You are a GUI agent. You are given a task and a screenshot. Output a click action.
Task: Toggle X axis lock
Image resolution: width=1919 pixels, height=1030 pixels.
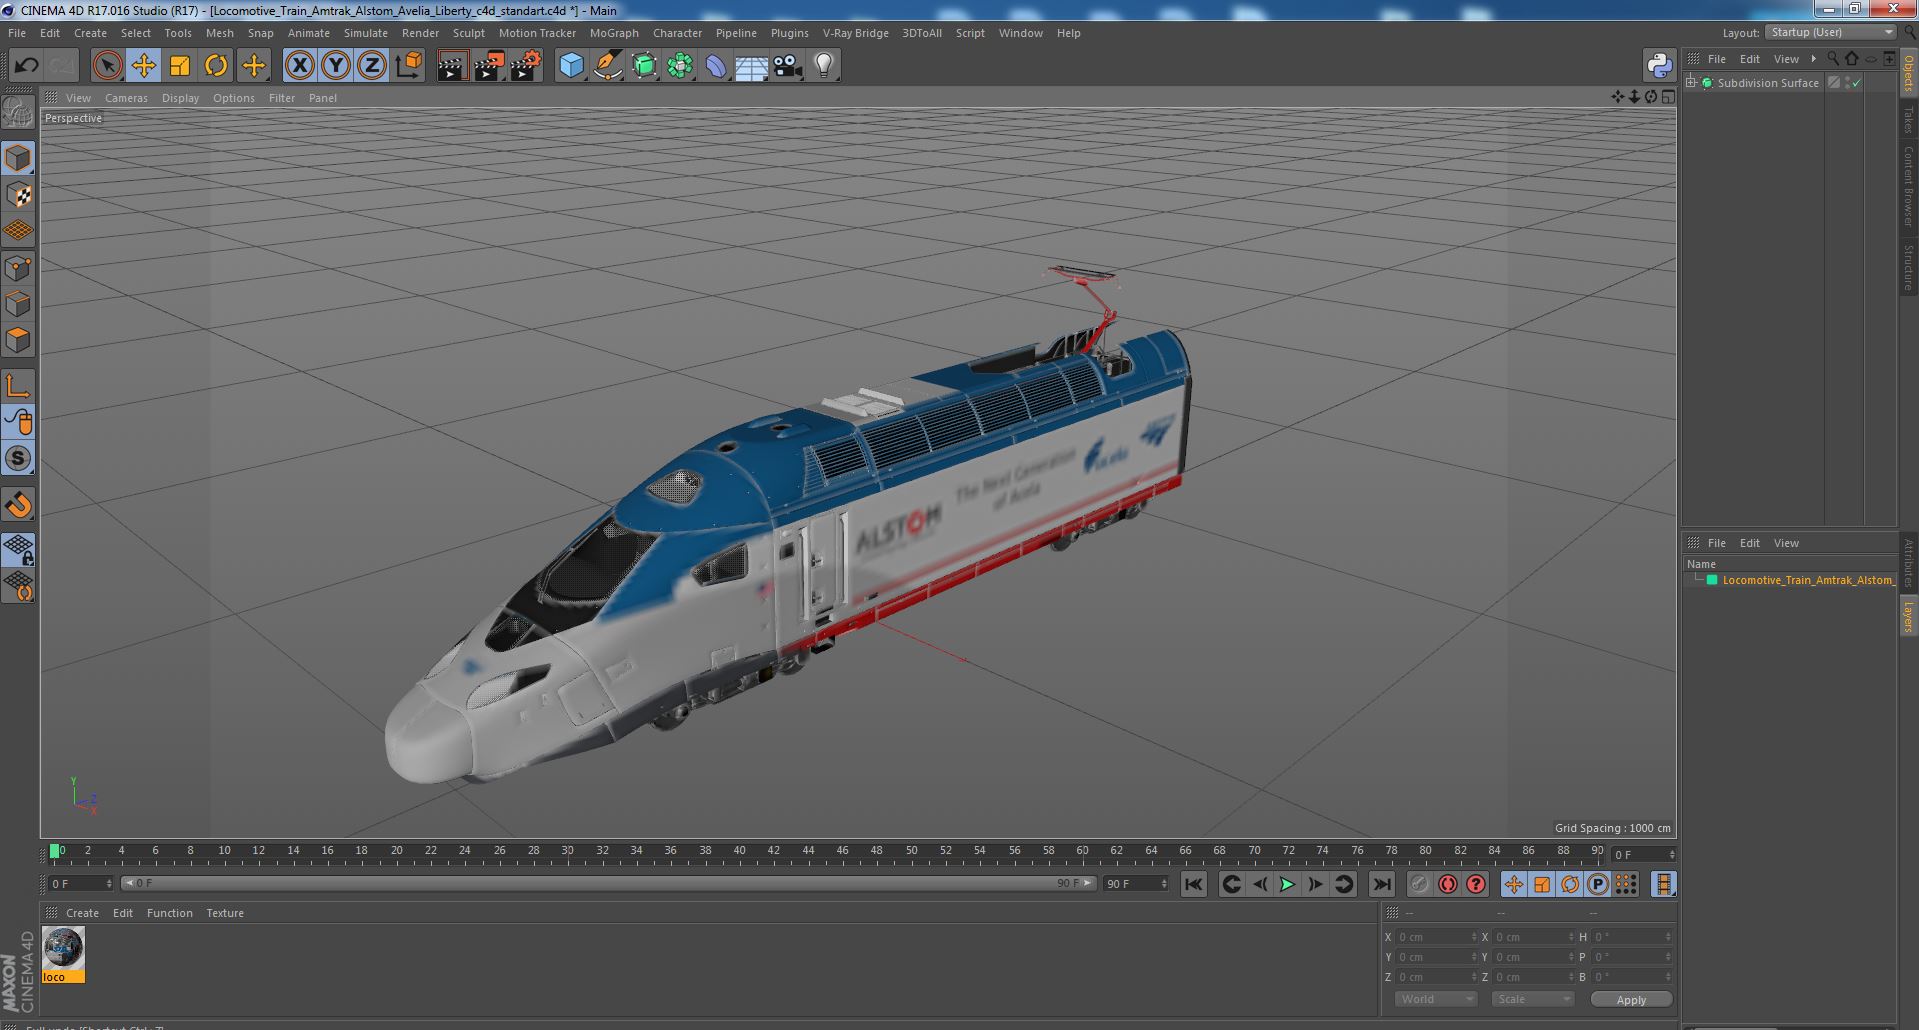click(x=299, y=66)
